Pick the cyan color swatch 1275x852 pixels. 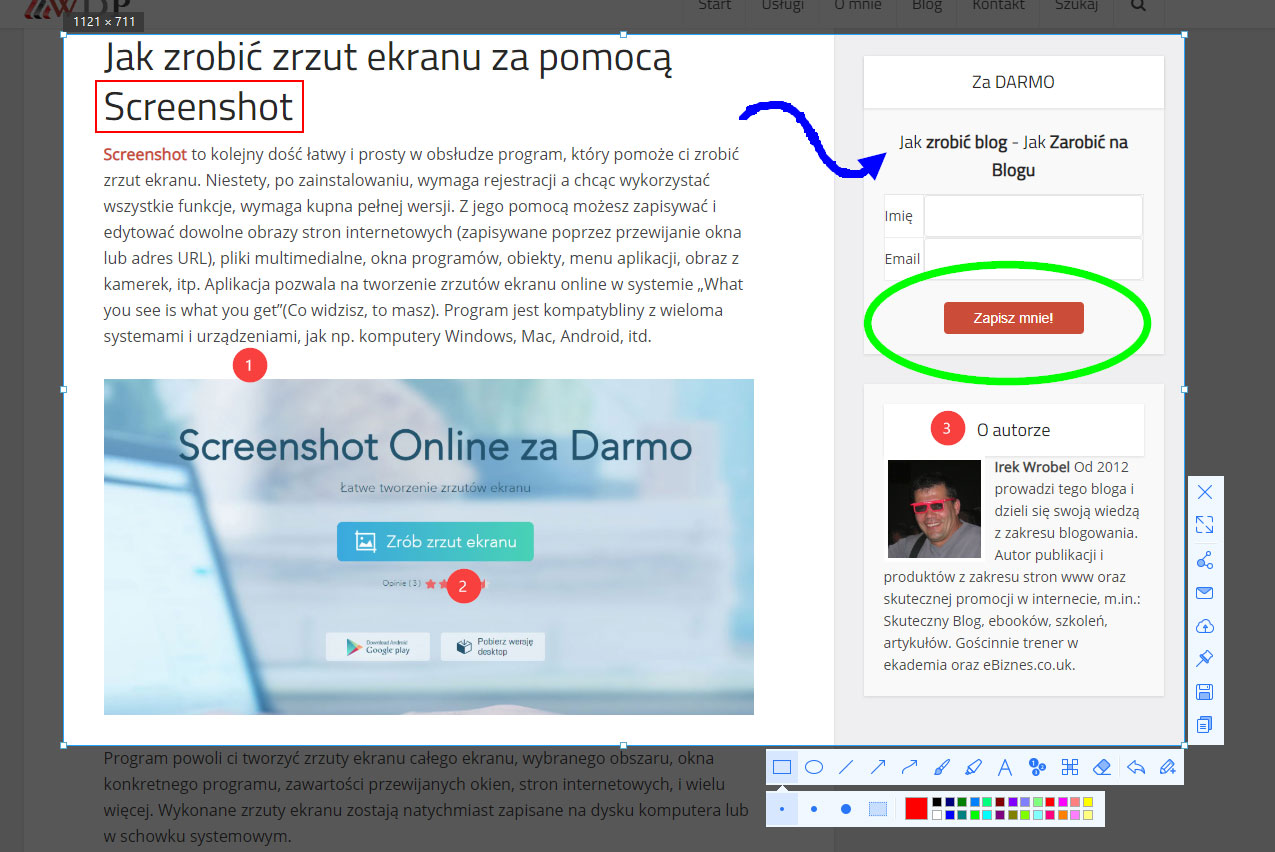[x=987, y=815]
